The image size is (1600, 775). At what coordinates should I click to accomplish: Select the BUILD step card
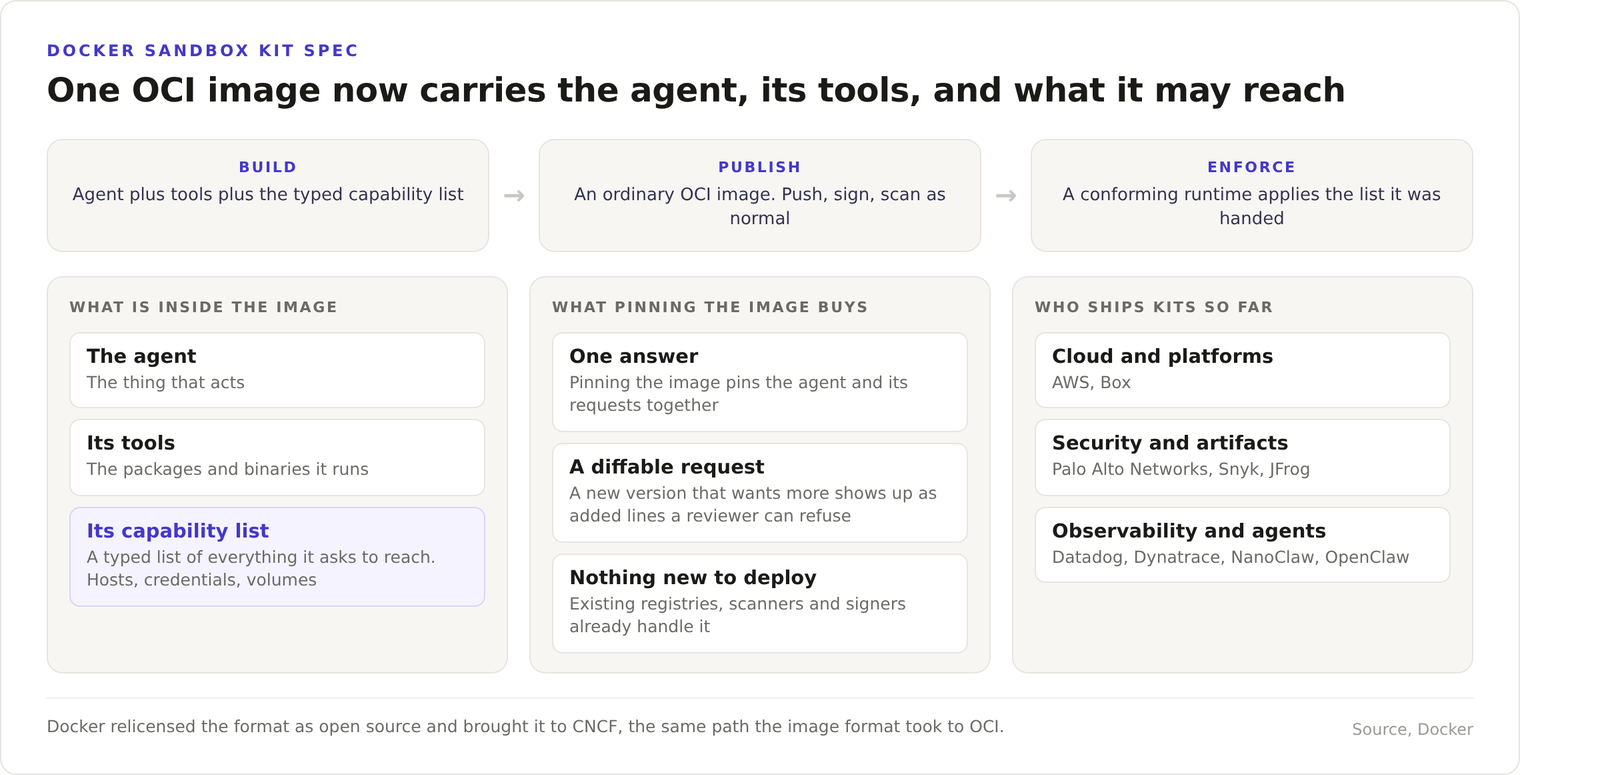[x=268, y=195]
